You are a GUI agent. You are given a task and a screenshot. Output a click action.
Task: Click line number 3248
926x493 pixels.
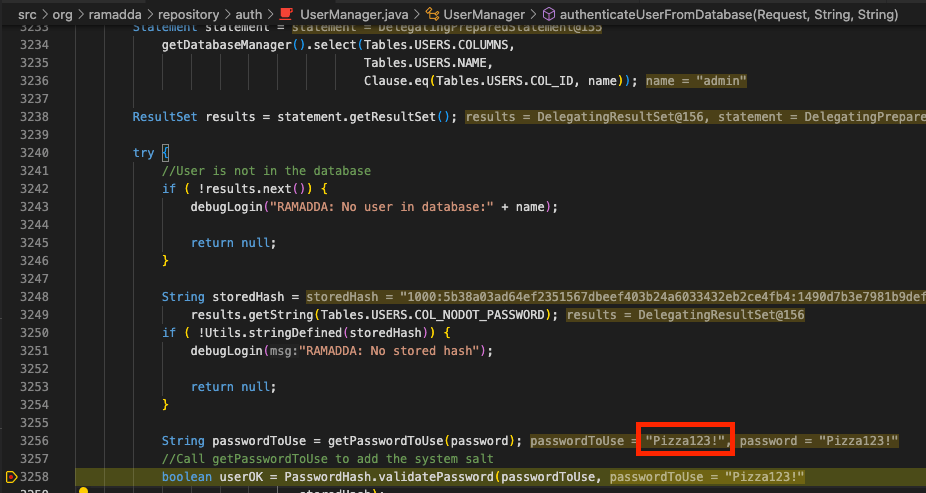point(34,296)
